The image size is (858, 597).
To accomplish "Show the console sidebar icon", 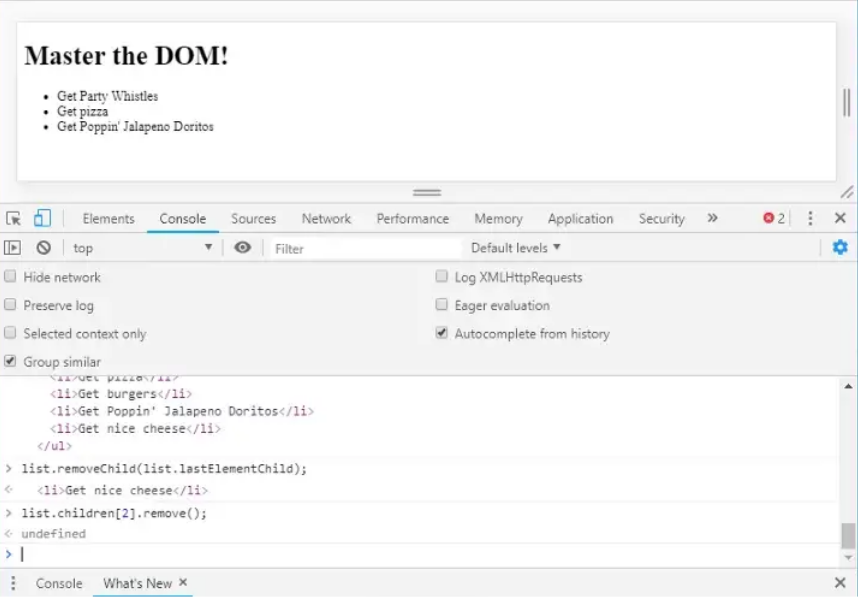I will pos(13,248).
